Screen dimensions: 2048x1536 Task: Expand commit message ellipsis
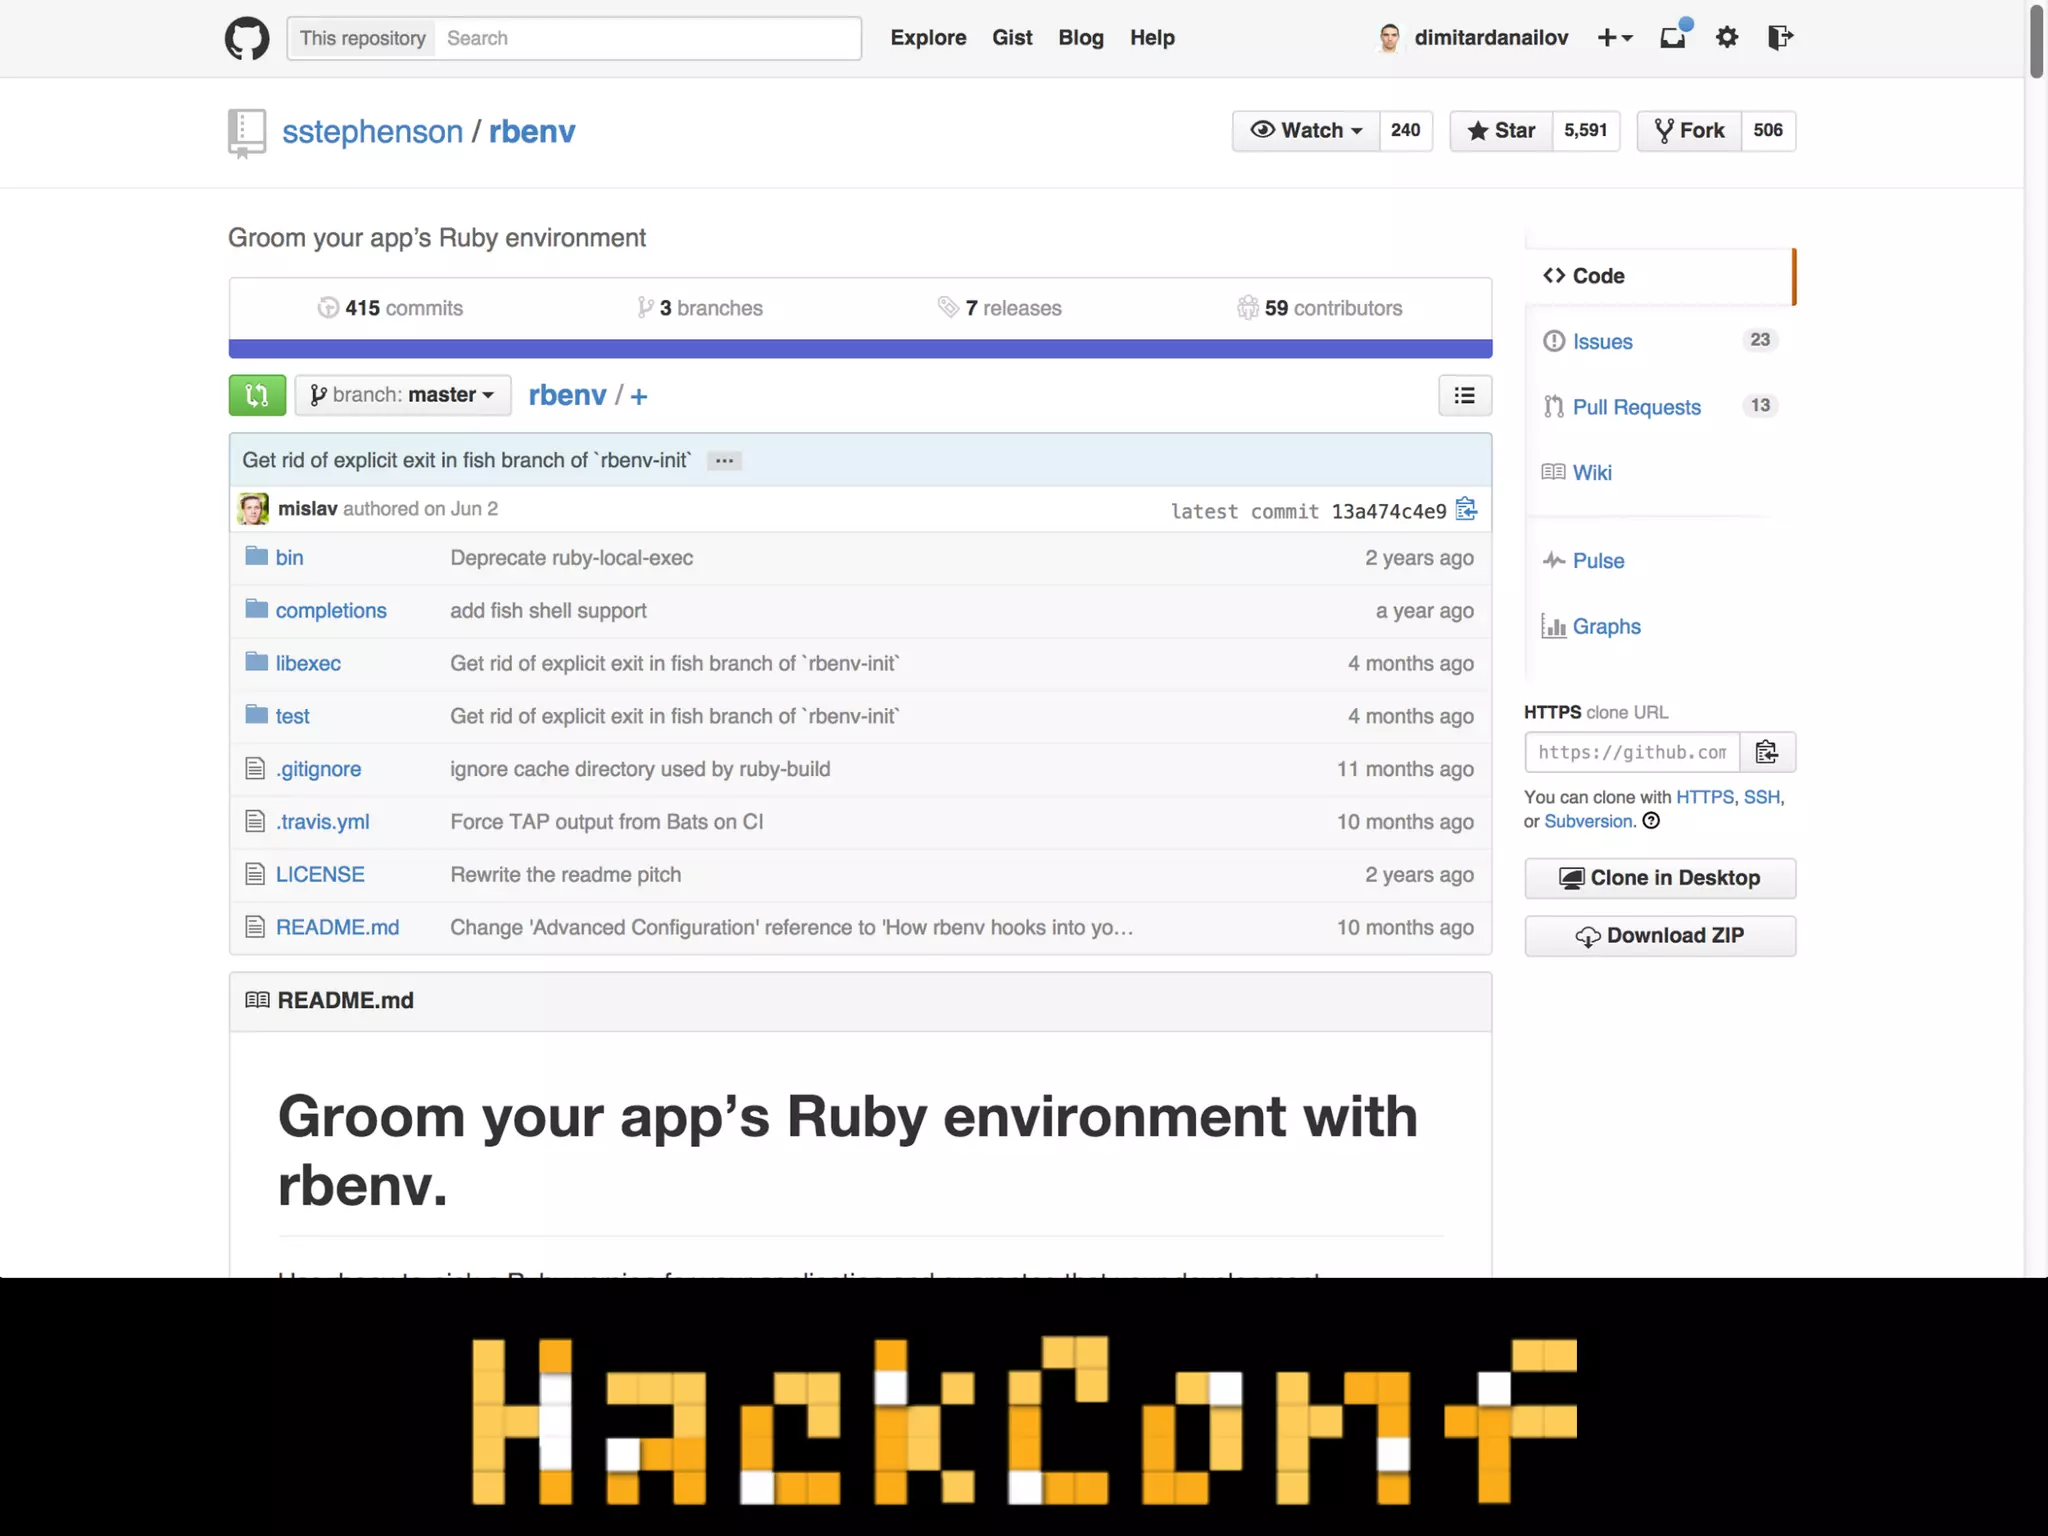click(724, 461)
